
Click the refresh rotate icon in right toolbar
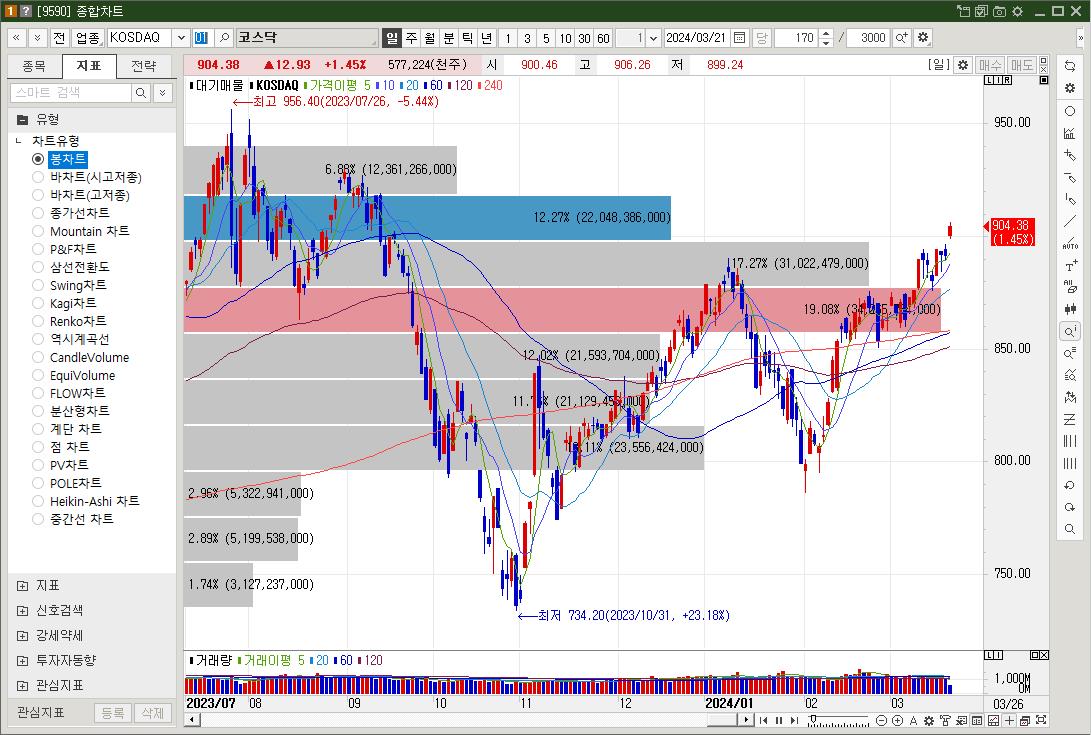[1070, 66]
